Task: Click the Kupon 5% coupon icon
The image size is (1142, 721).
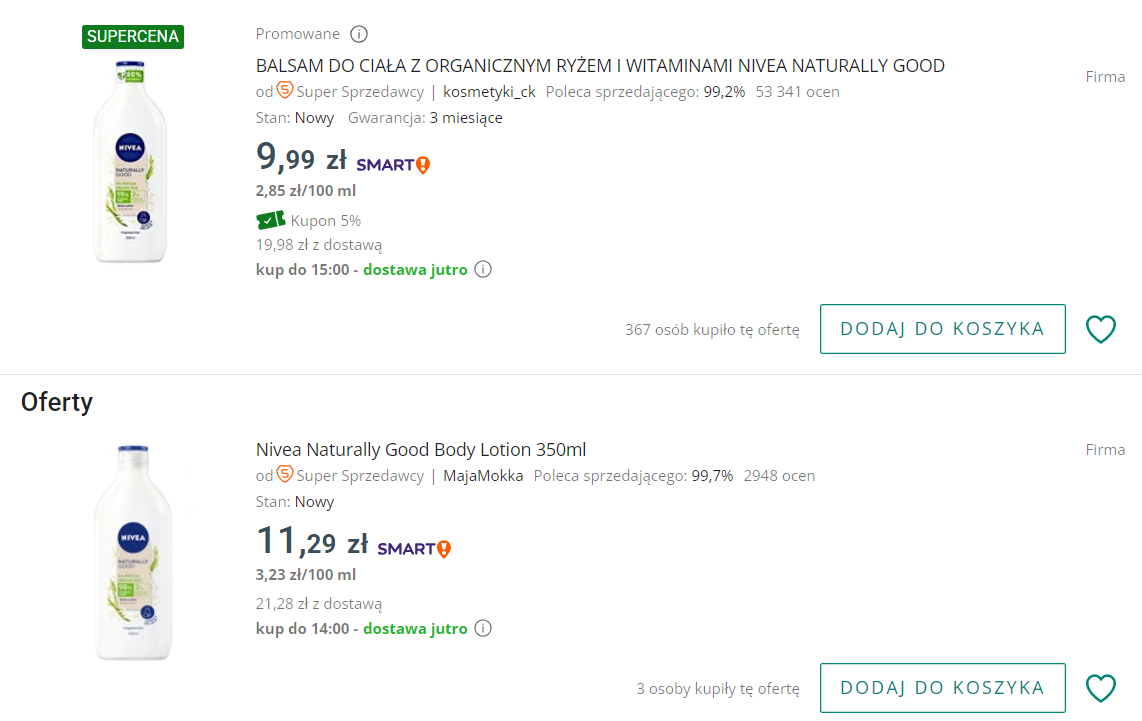Action: pyautogui.click(x=271, y=220)
